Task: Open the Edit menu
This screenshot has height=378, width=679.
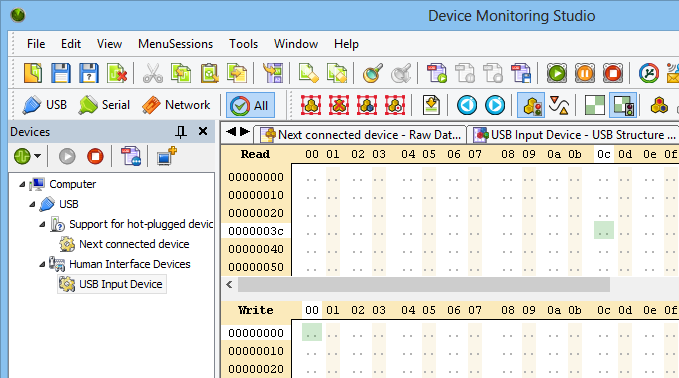Action: [71, 44]
